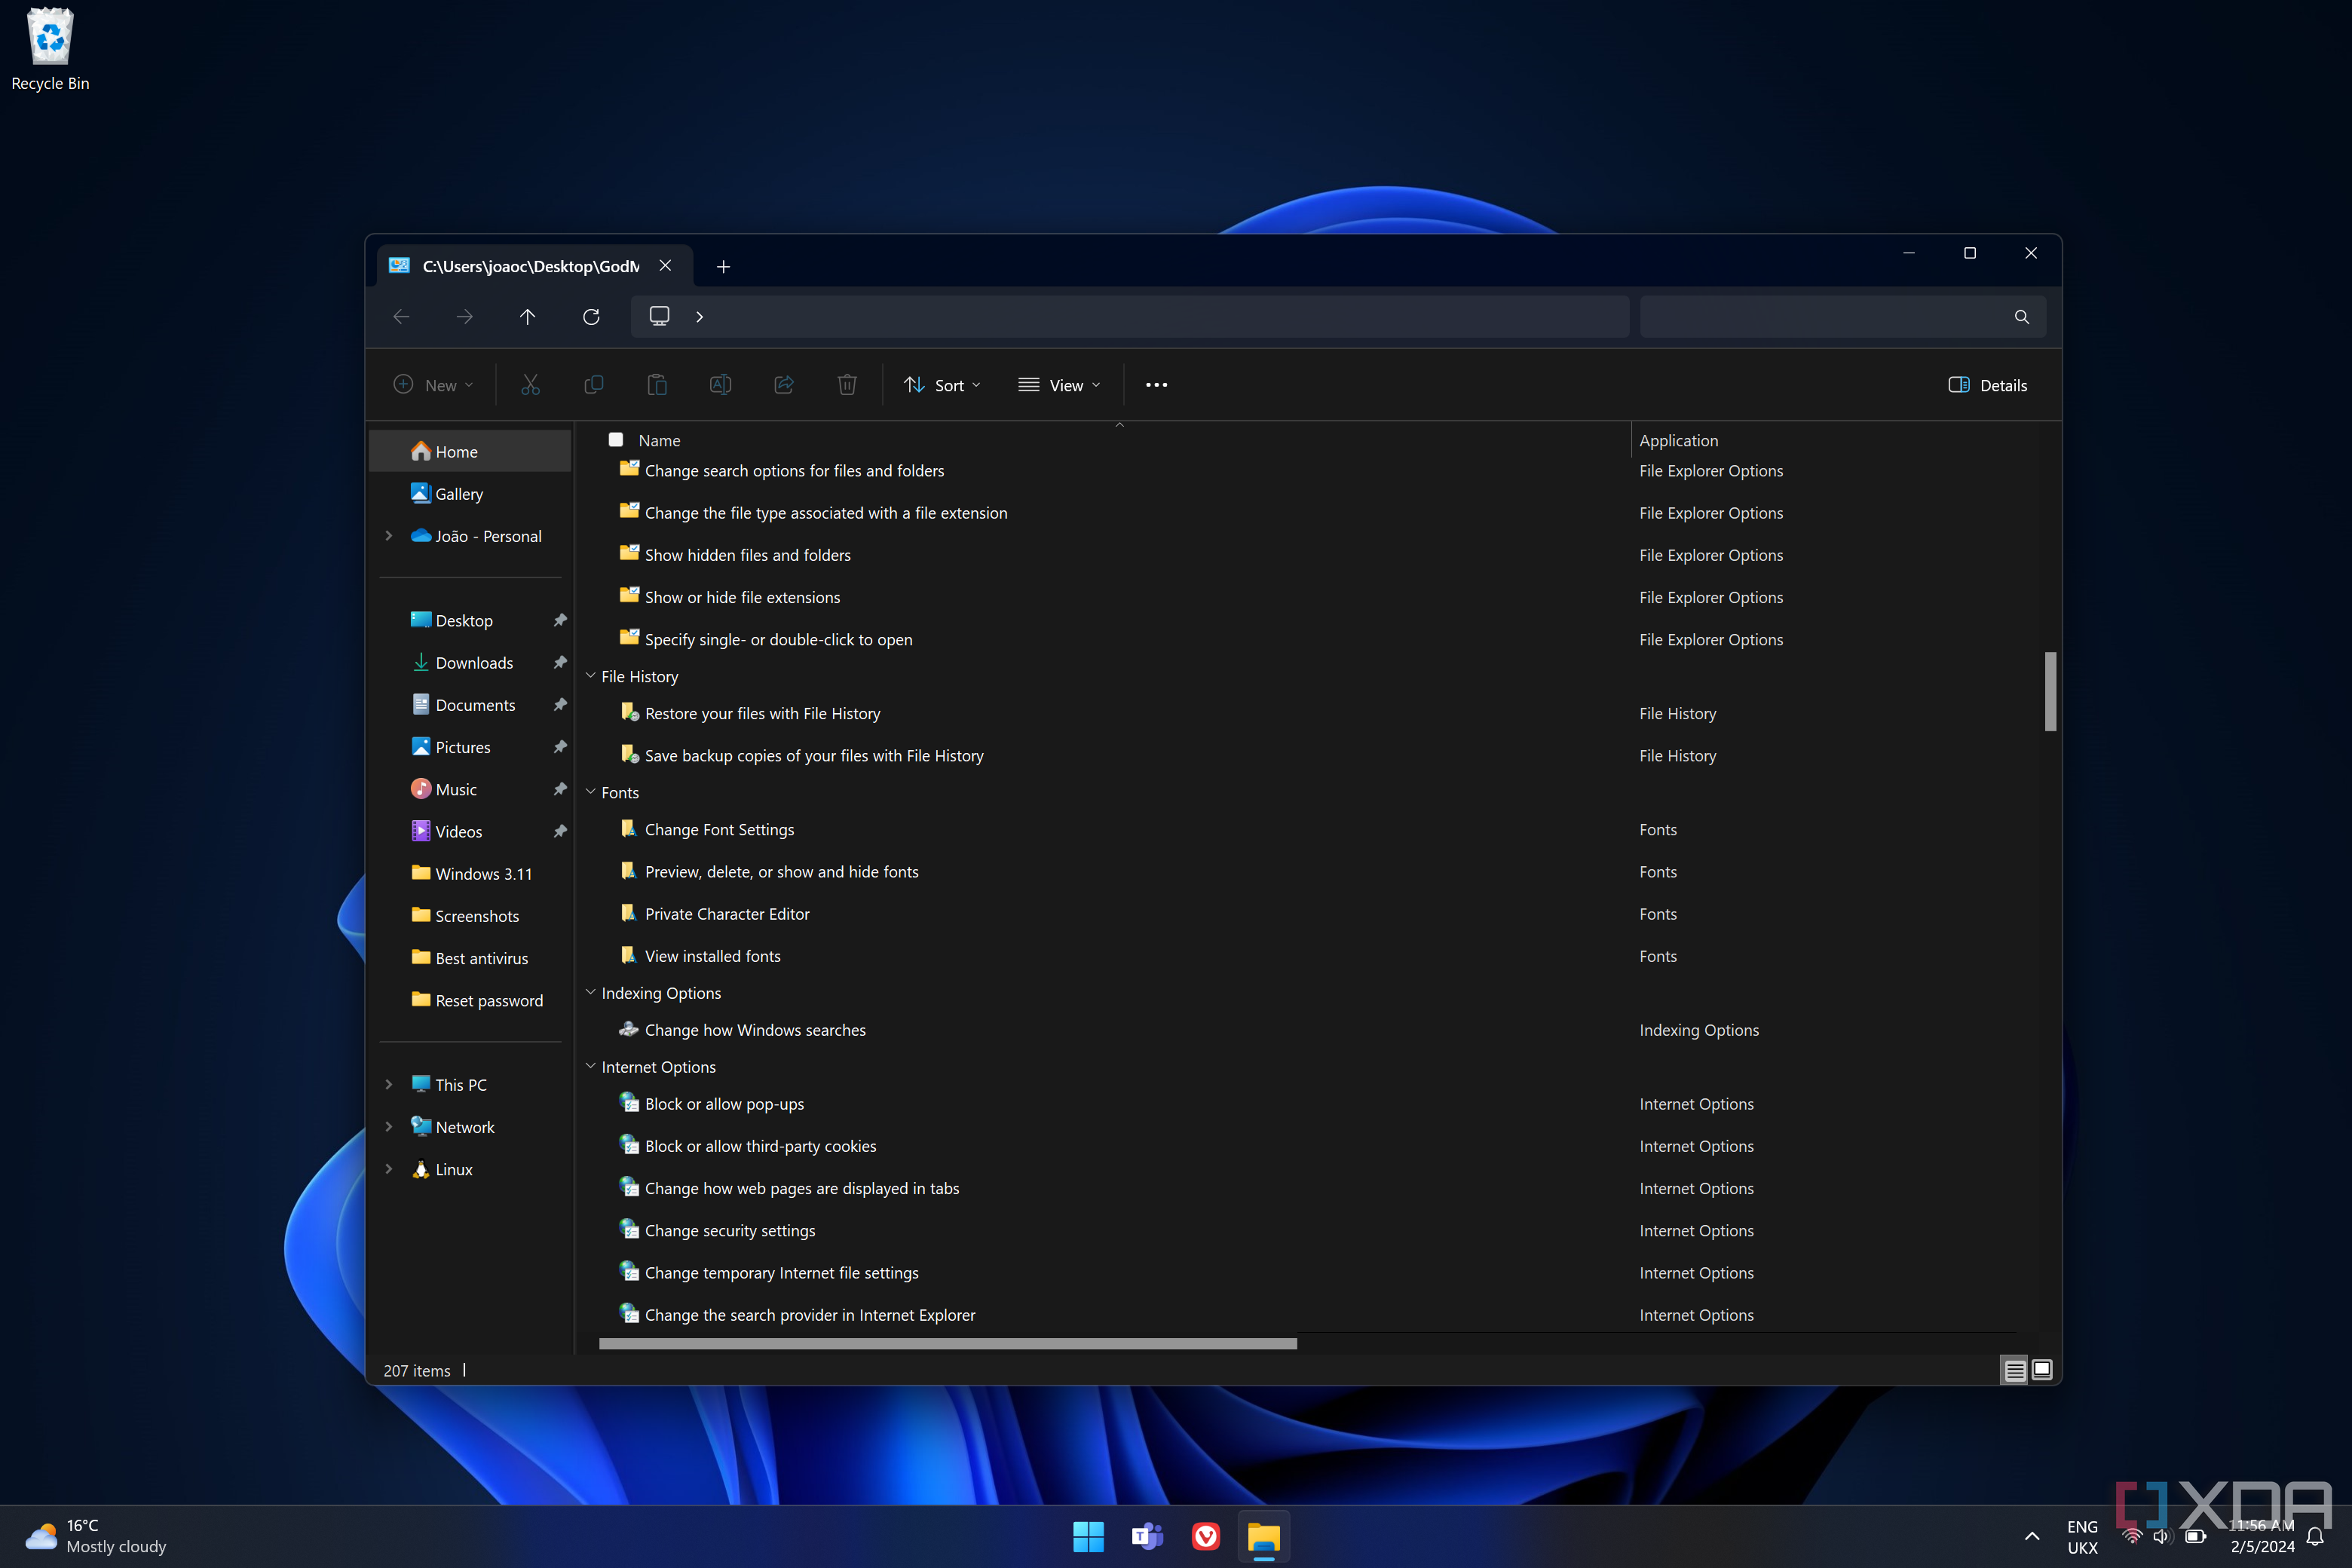2352x1568 pixels.
Task: Open clock and date in taskbar
Action: pos(2262,1536)
